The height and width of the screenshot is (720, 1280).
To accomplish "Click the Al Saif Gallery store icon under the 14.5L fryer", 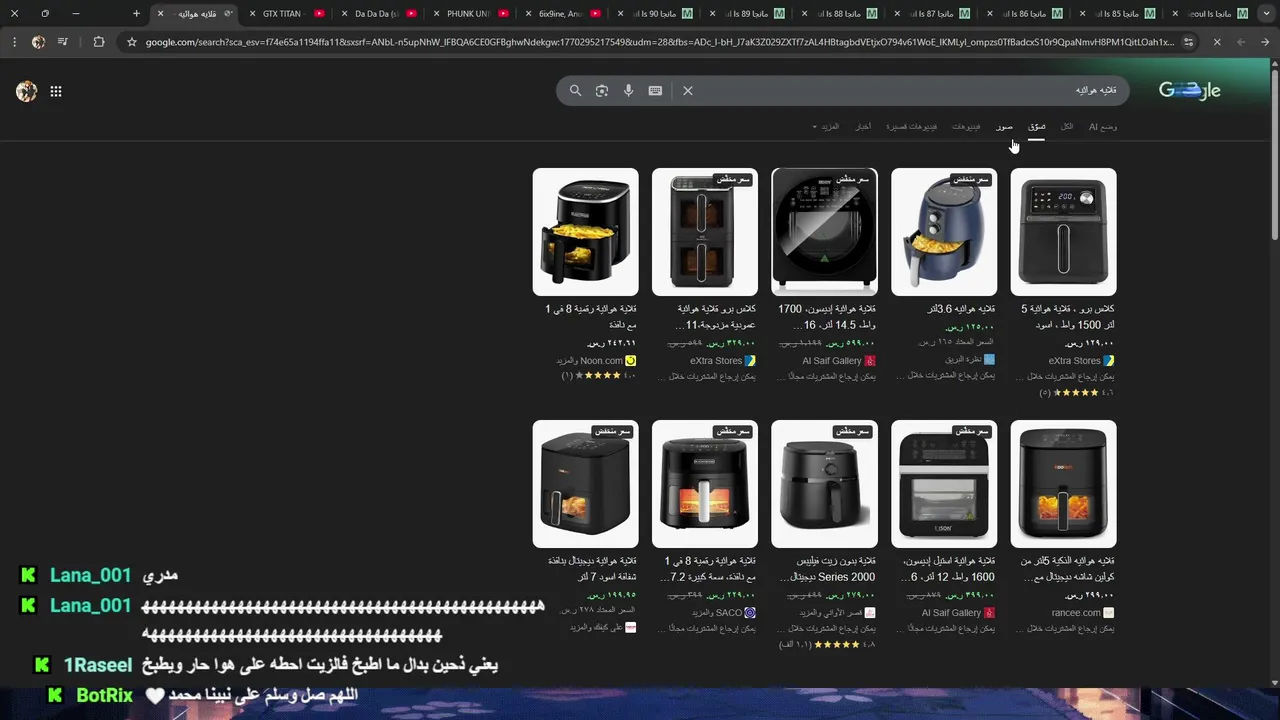I will coord(870,361).
